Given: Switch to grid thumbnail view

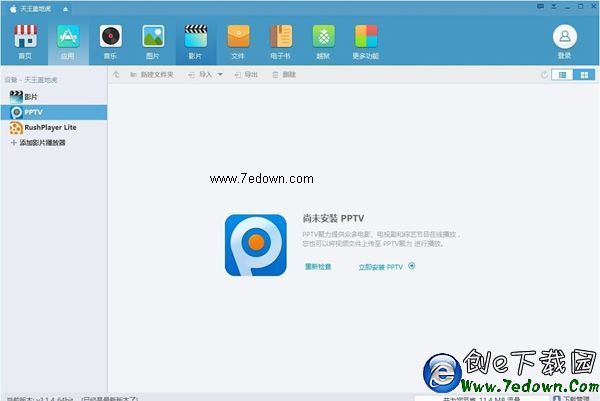Looking at the screenshot, I should (x=584, y=75).
